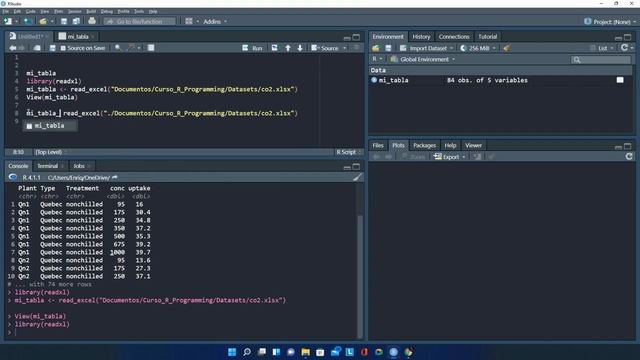Toggle the Source on Save checkbox

(x=63, y=48)
